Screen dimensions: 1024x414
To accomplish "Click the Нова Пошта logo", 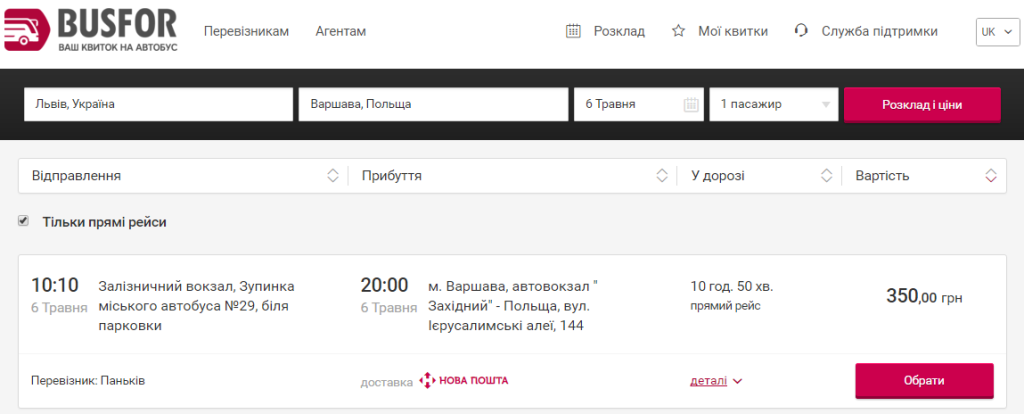I will click(x=463, y=381).
